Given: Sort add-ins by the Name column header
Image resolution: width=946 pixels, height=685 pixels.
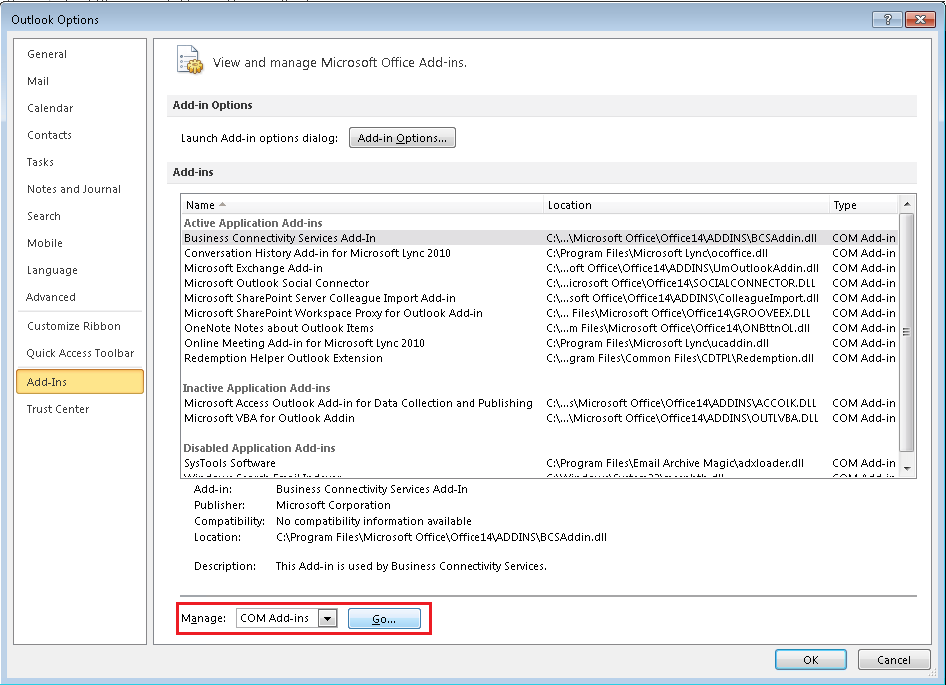Looking at the screenshot, I should coord(362,205).
